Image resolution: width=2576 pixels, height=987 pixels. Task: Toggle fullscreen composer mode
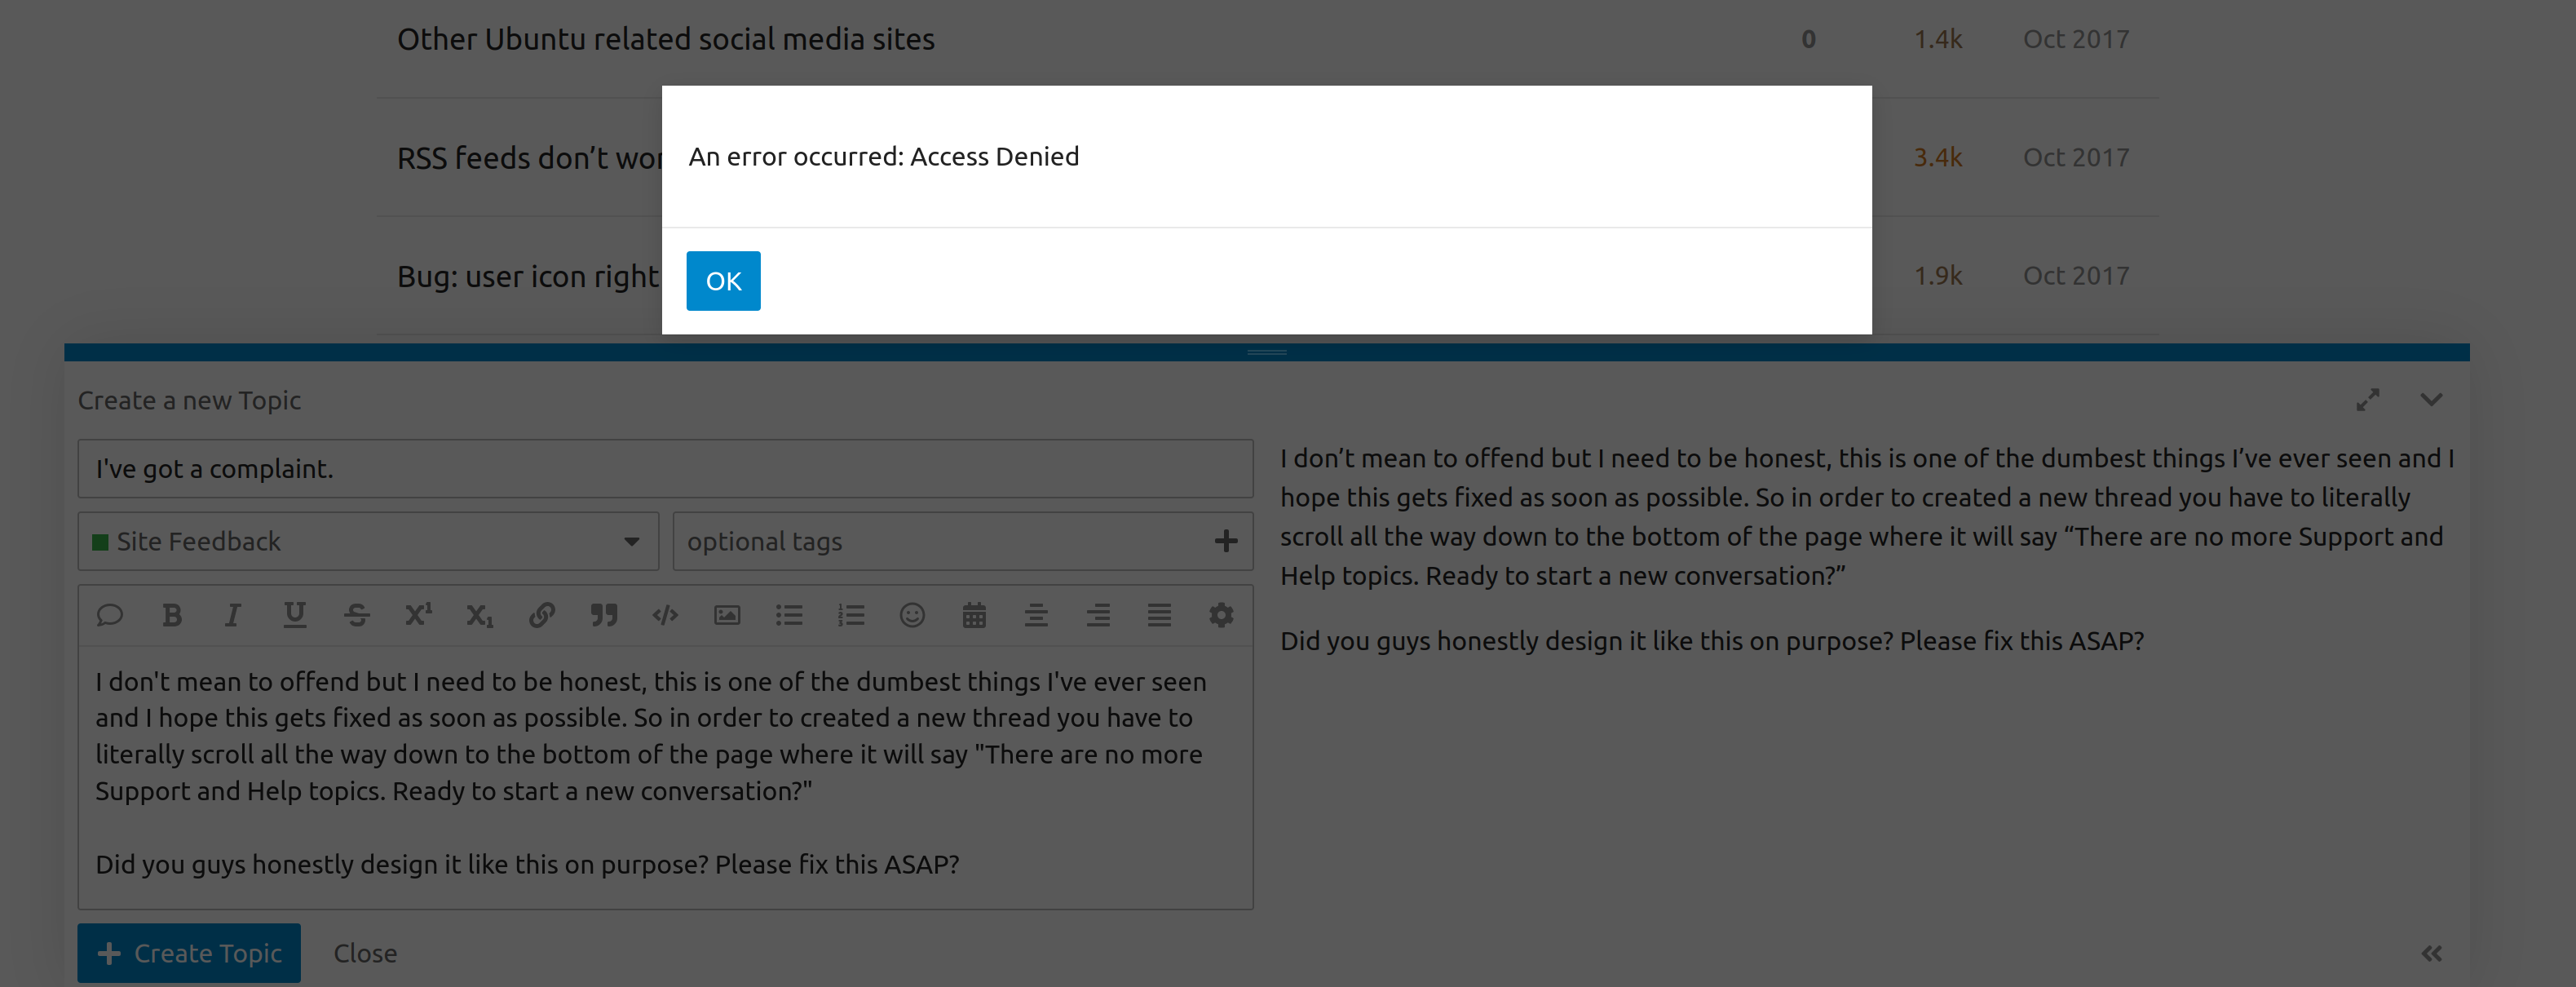click(2367, 400)
